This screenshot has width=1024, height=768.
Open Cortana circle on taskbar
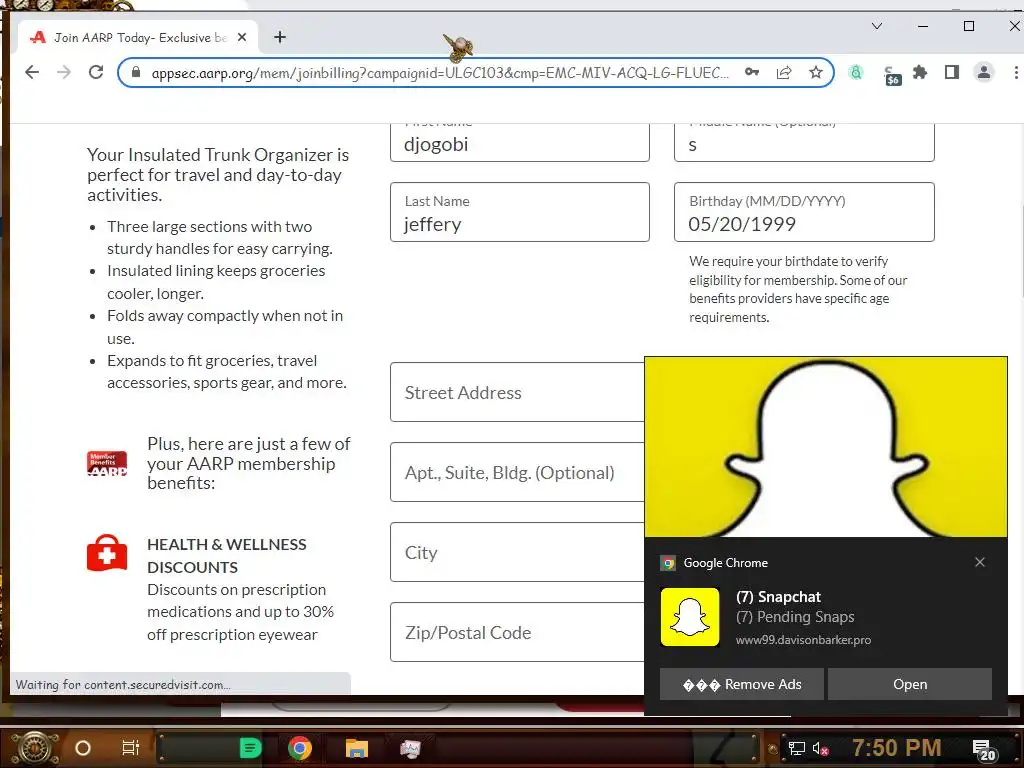click(x=82, y=748)
